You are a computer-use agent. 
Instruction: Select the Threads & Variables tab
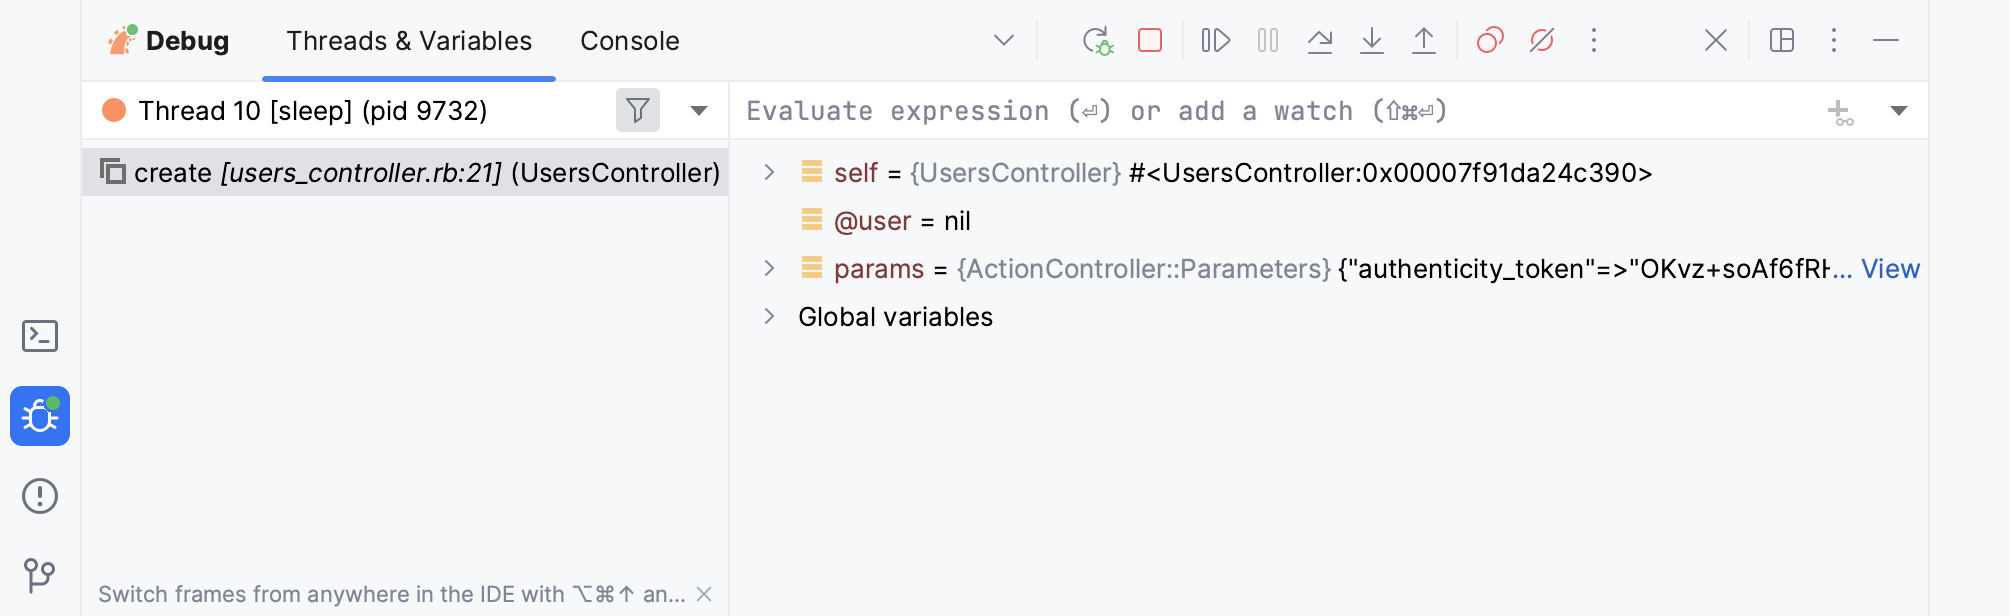point(407,40)
